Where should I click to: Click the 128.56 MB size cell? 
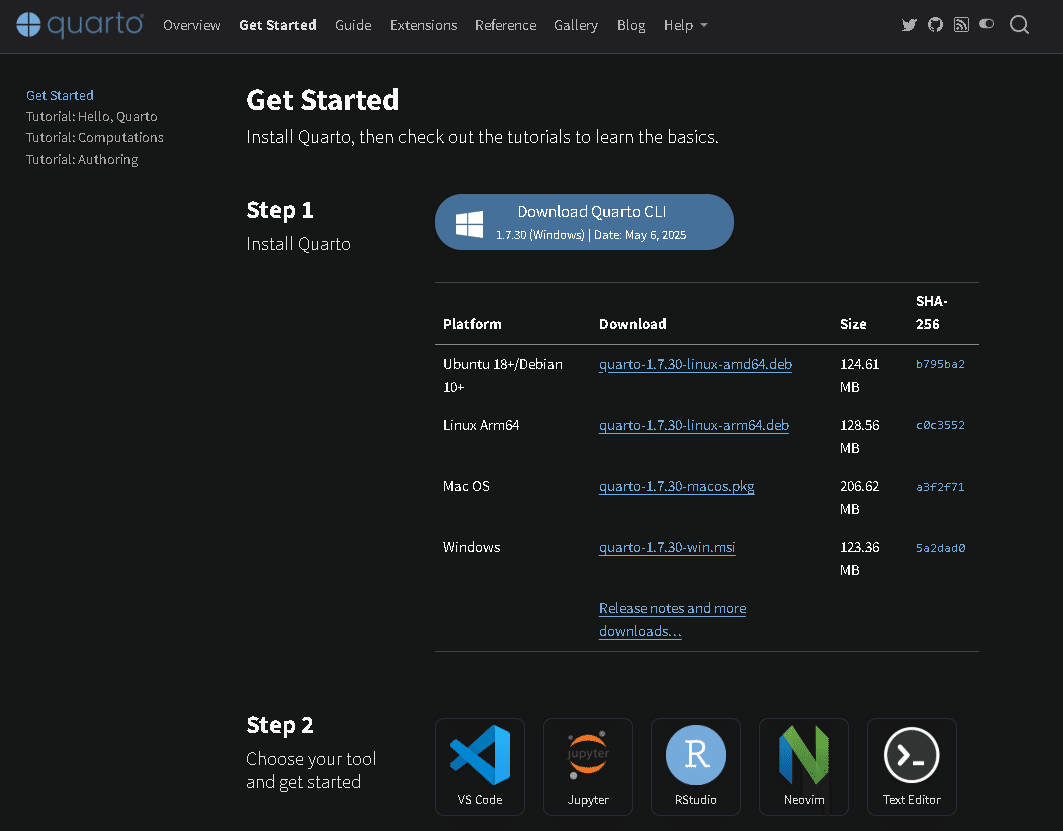[860, 437]
